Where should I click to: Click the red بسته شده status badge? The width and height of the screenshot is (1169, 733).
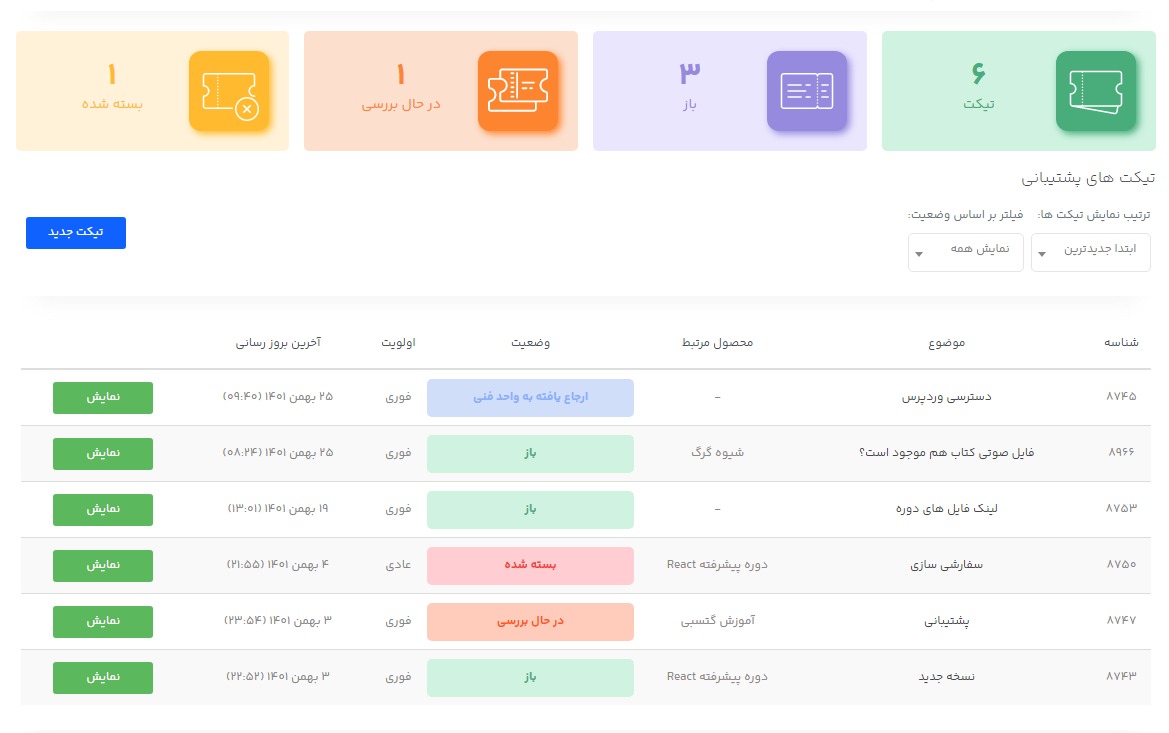(530, 565)
